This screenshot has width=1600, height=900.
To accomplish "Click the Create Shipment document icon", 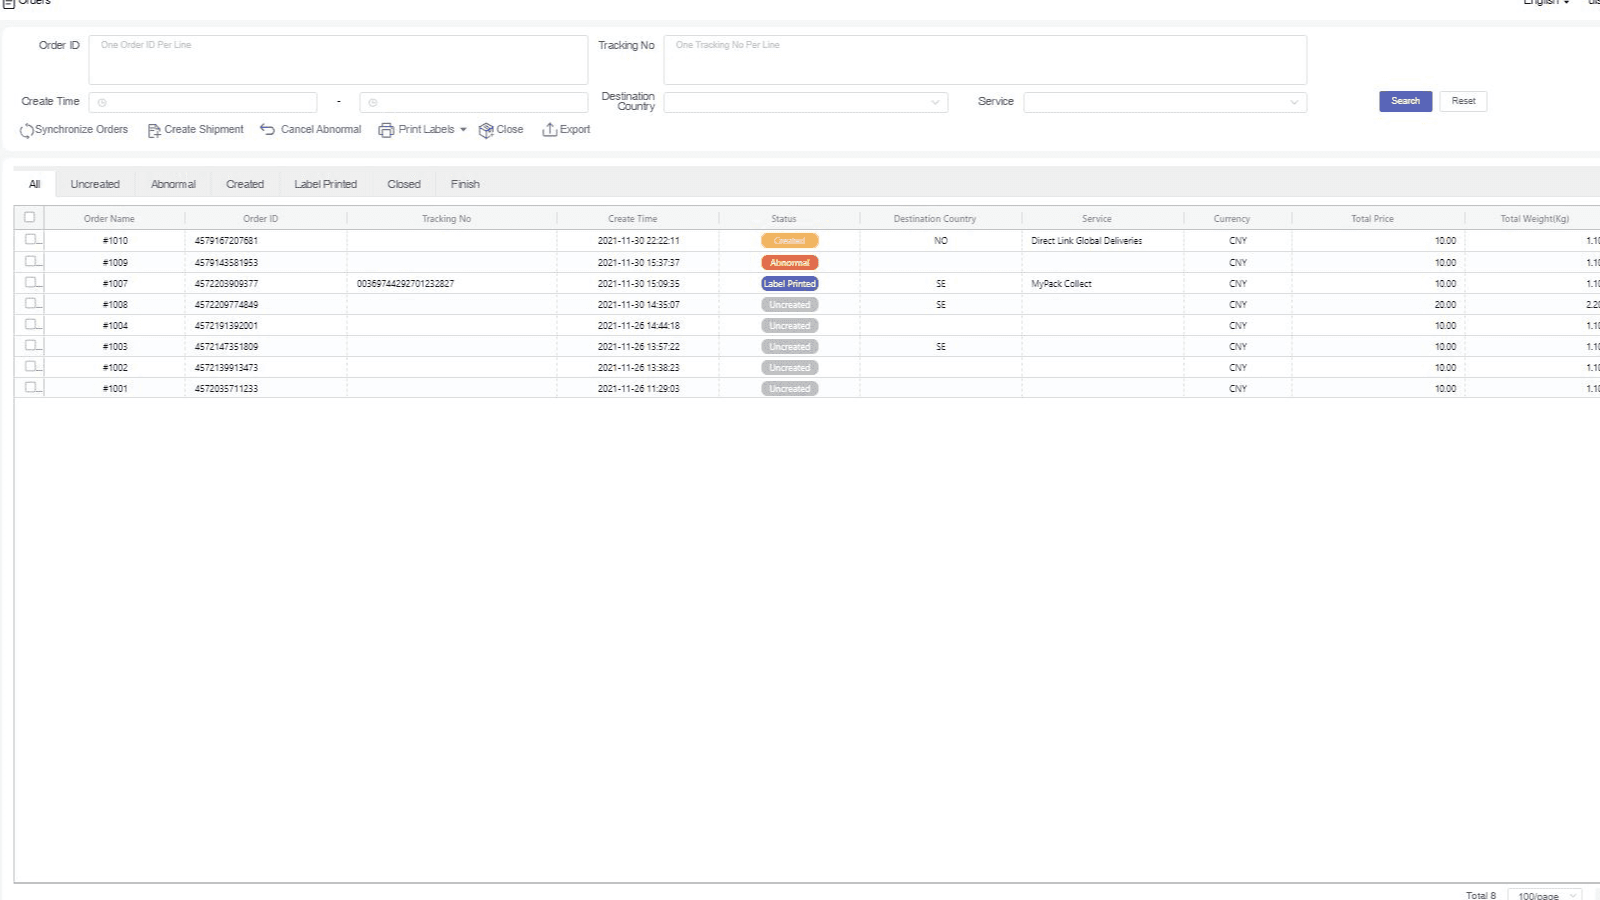I will pos(154,131).
